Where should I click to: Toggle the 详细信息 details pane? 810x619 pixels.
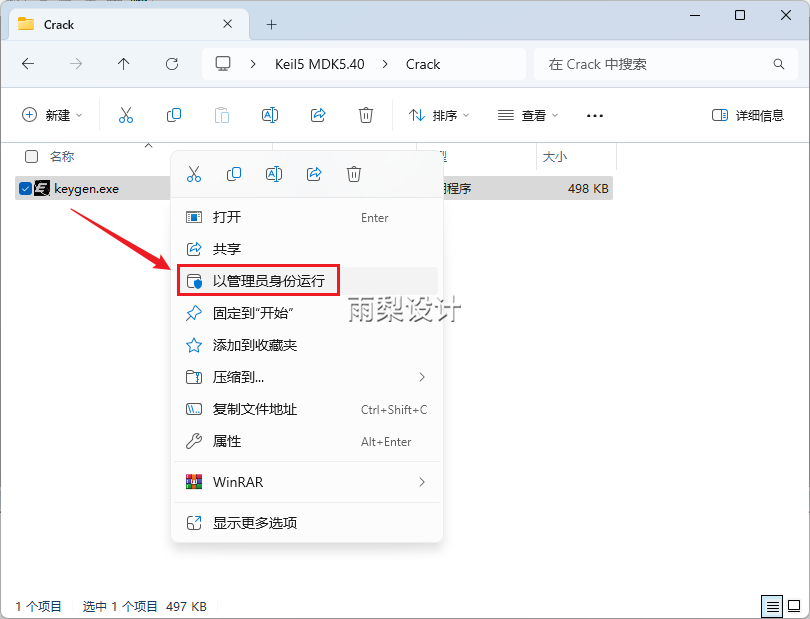748,115
